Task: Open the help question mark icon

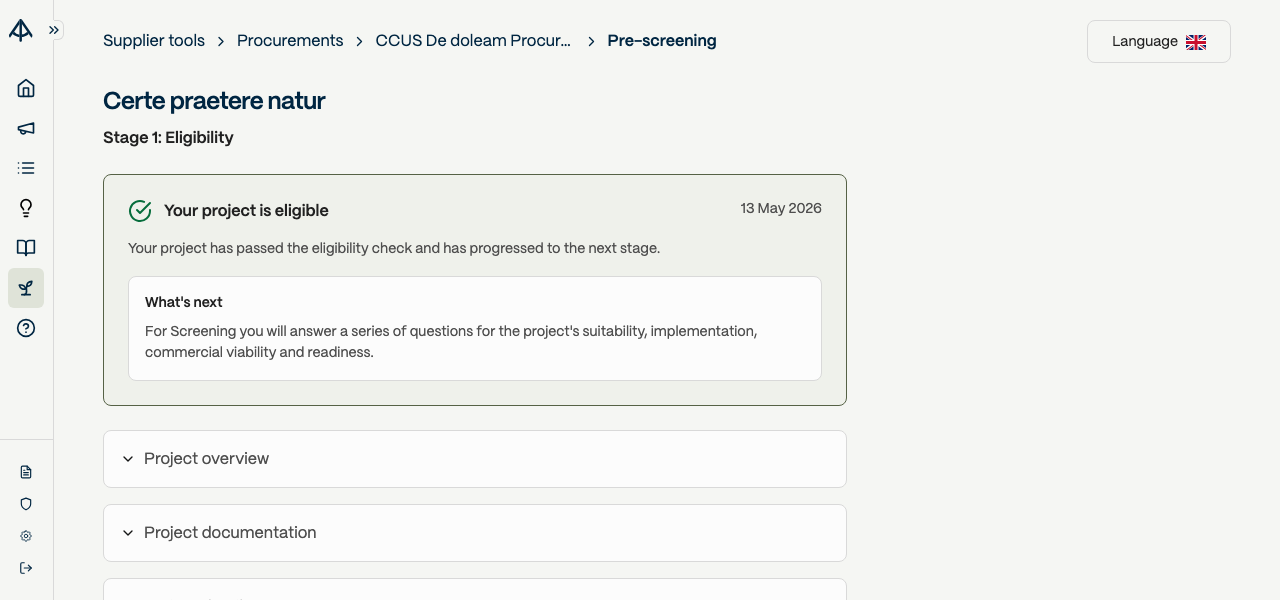Action: (x=26, y=328)
